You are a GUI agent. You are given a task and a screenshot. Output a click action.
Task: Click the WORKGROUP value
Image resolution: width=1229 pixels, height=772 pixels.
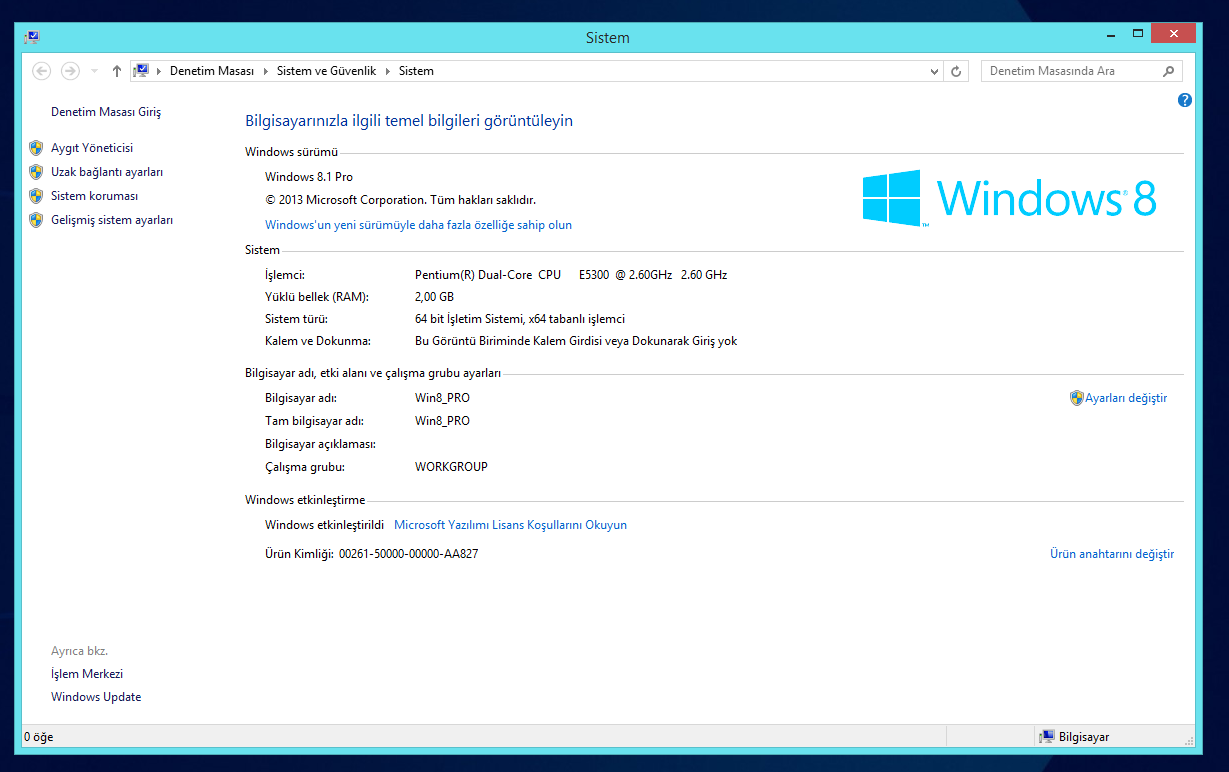click(x=451, y=467)
